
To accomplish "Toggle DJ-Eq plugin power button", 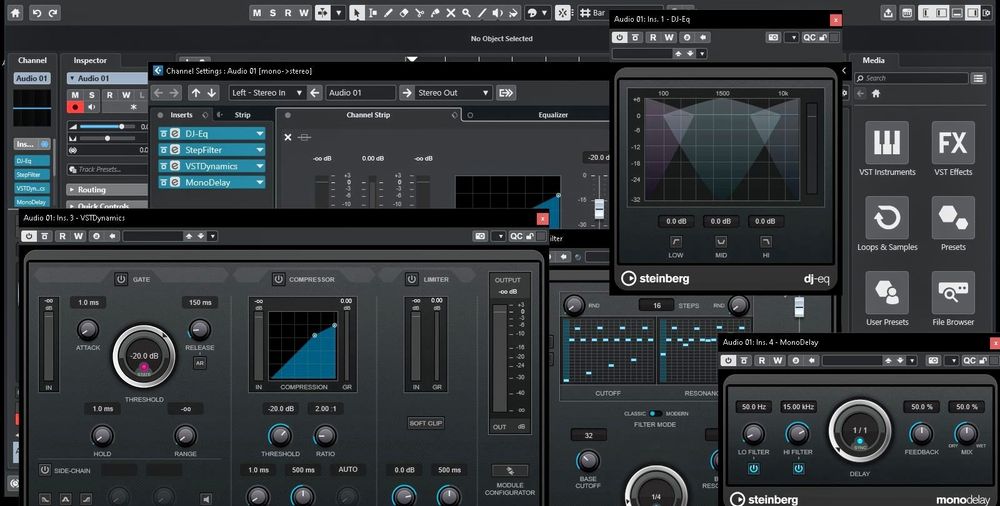I will 619,38.
